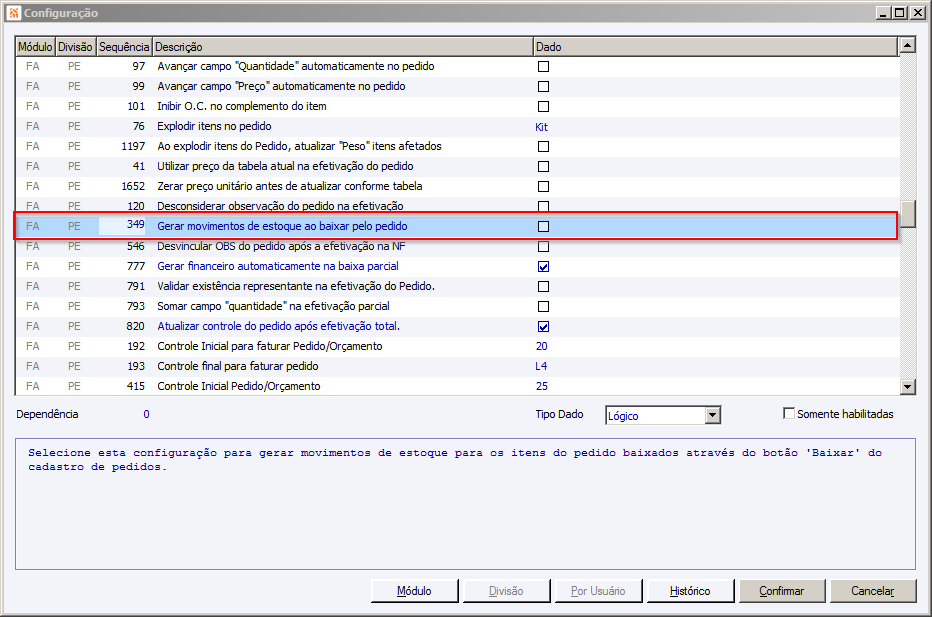The height and width of the screenshot is (617, 932).
Task: Sort by Divisão column header
Action: tap(75, 47)
